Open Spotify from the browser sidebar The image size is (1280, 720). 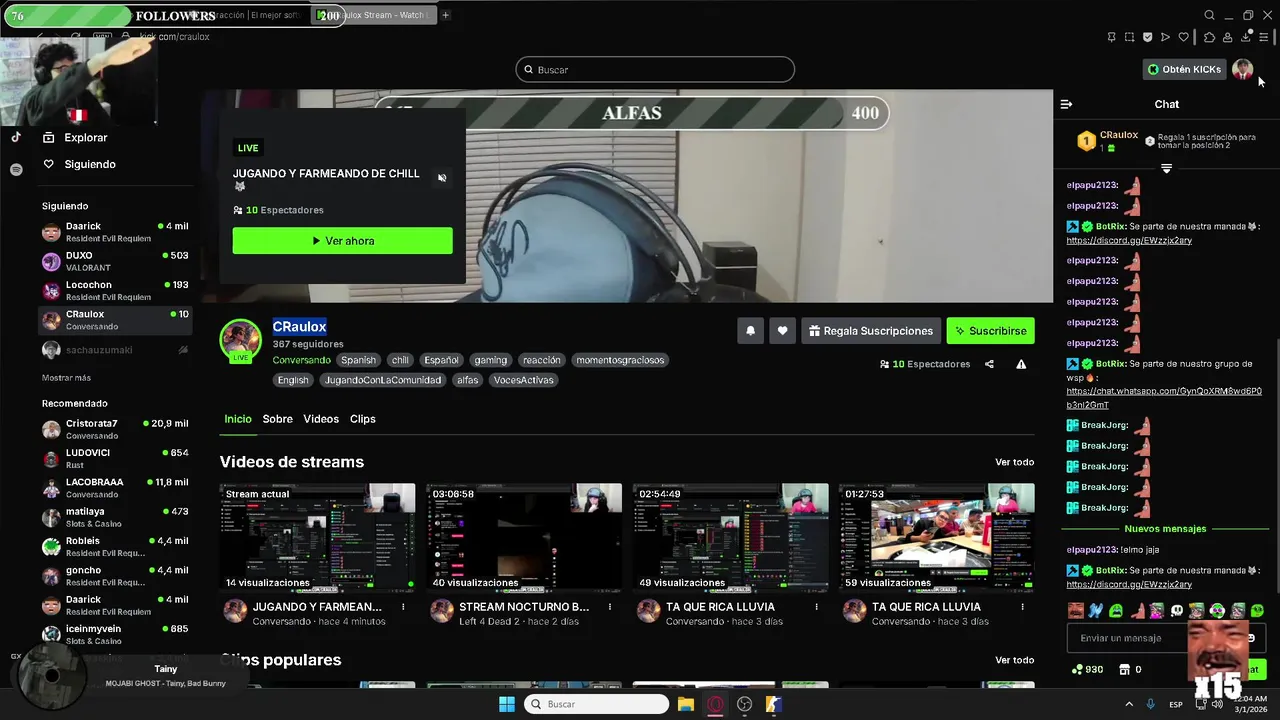pos(16,170)
